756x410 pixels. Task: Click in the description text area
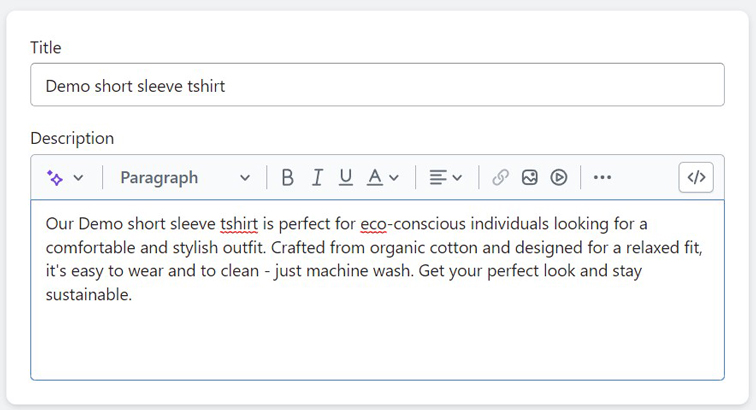click(377, 290)
